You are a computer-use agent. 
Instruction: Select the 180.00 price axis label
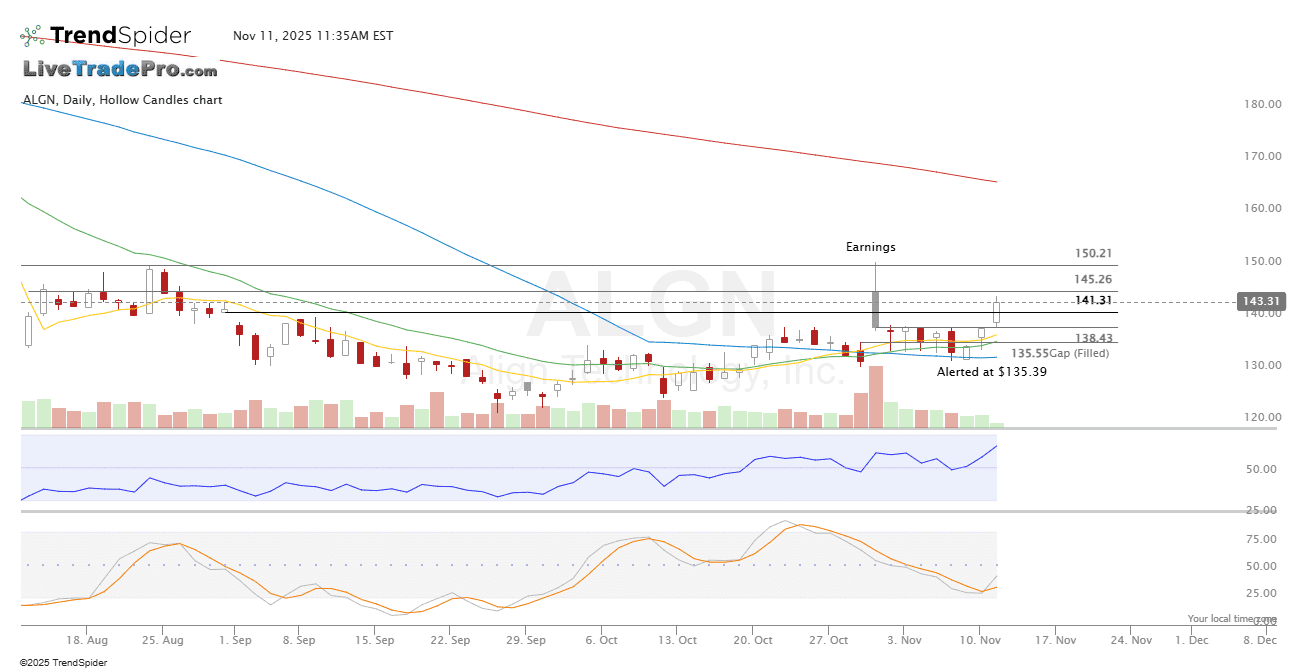1262,104
